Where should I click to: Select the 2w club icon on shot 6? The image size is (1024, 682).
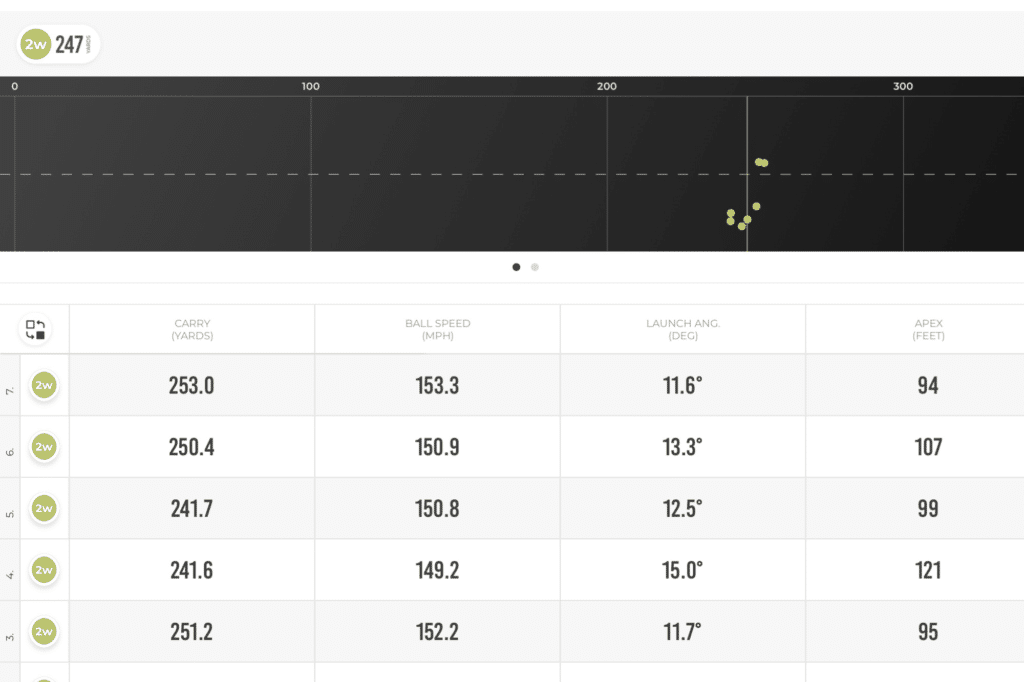tap(43, 447)
